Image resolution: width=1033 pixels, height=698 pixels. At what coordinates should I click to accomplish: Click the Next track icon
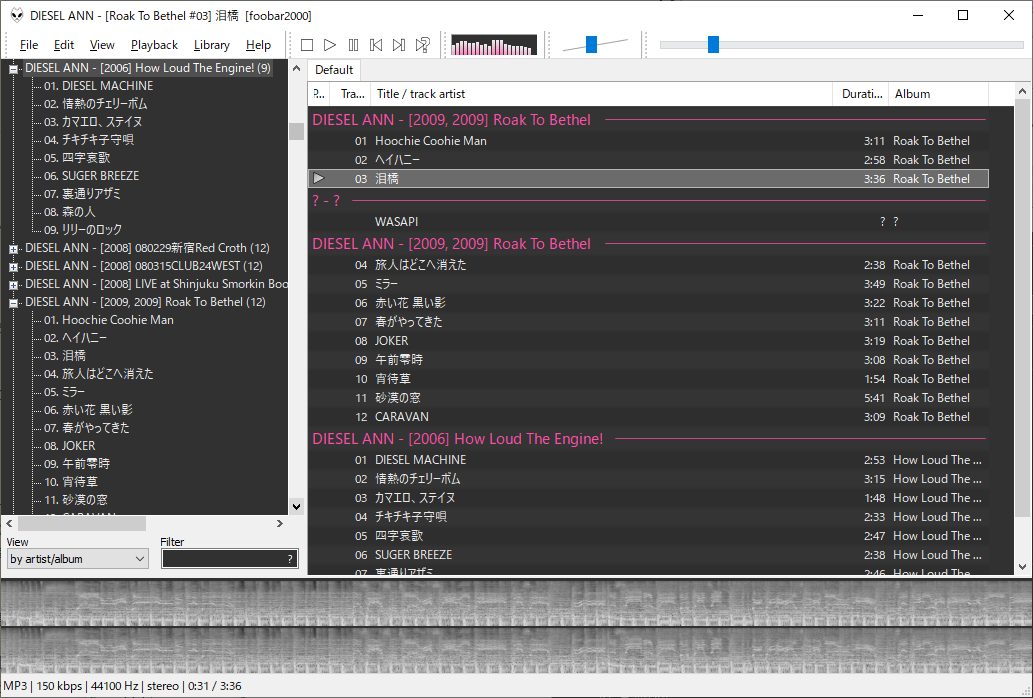coord(399,44)
